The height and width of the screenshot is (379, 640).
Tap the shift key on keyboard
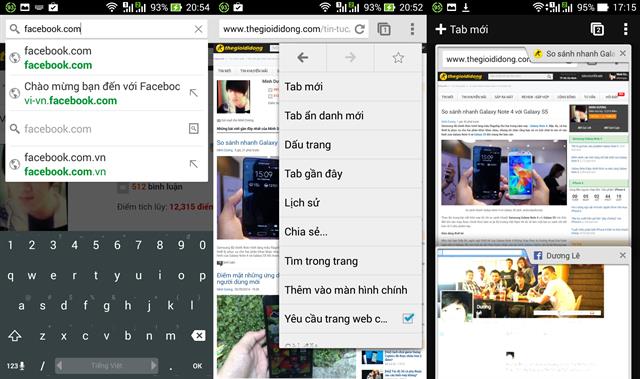coord(15,336)
